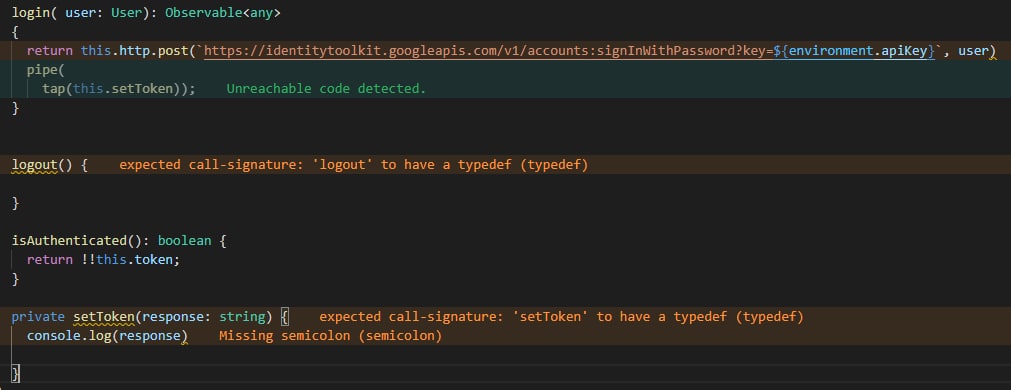Viewport: 1011px width, 390px height.
Task: Click the 'Missing semicolon (semicolon)' warning
Action: (331, 336)
